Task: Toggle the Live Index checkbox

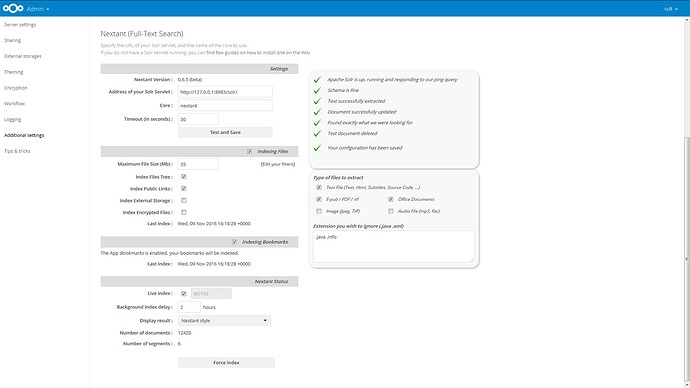Action: pos(184,293)
